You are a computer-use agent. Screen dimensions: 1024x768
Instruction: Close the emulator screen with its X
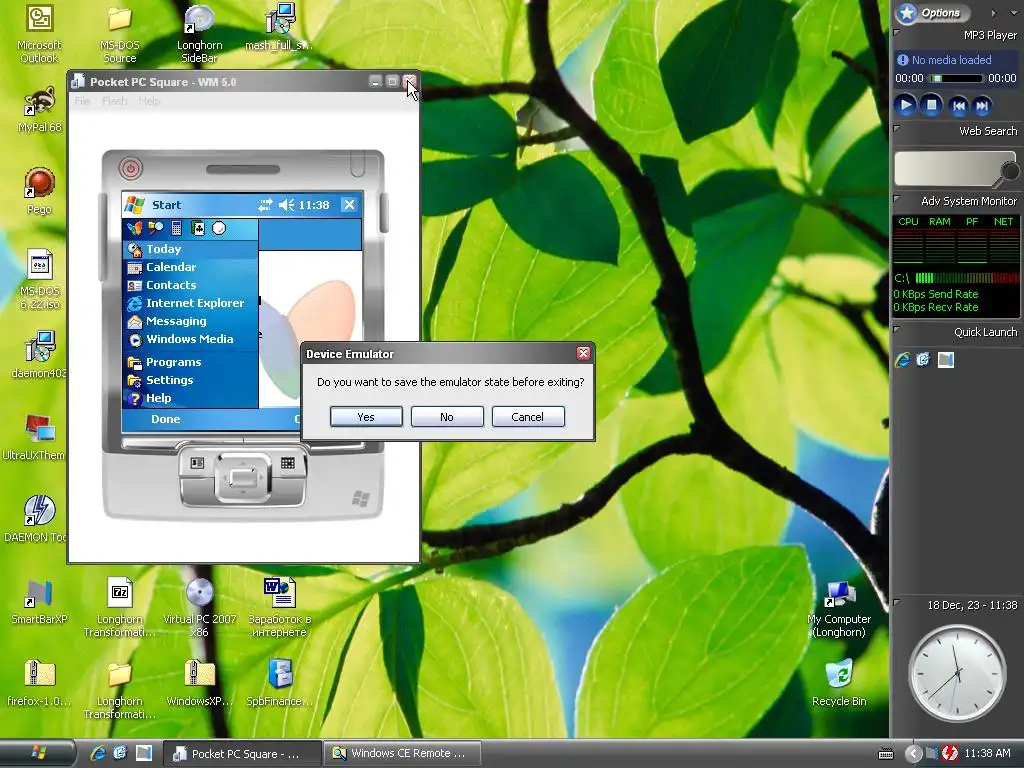pos(349,205)
